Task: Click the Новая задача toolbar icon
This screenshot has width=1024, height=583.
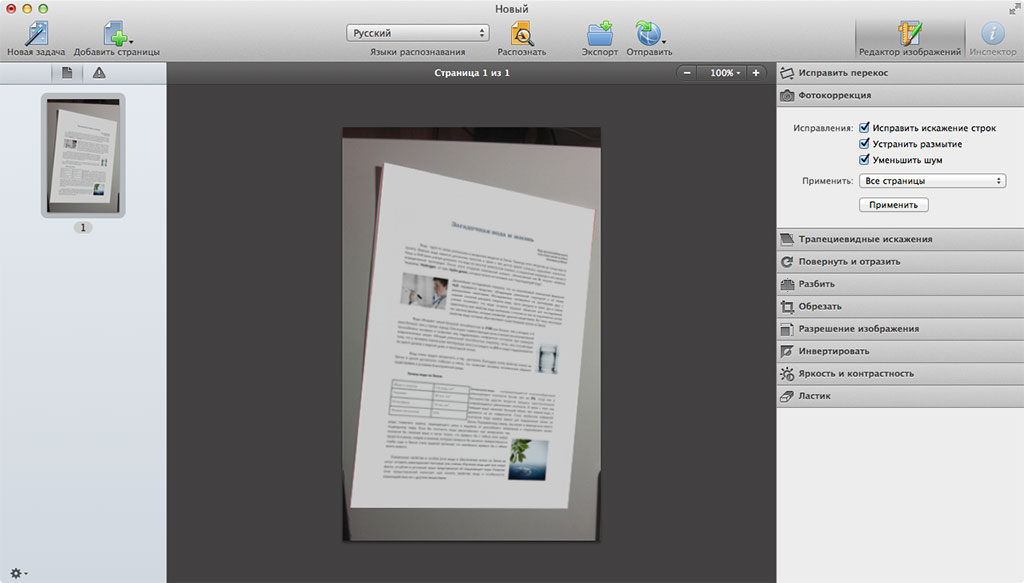Action: pyautogui.click(x=35, y=33)
